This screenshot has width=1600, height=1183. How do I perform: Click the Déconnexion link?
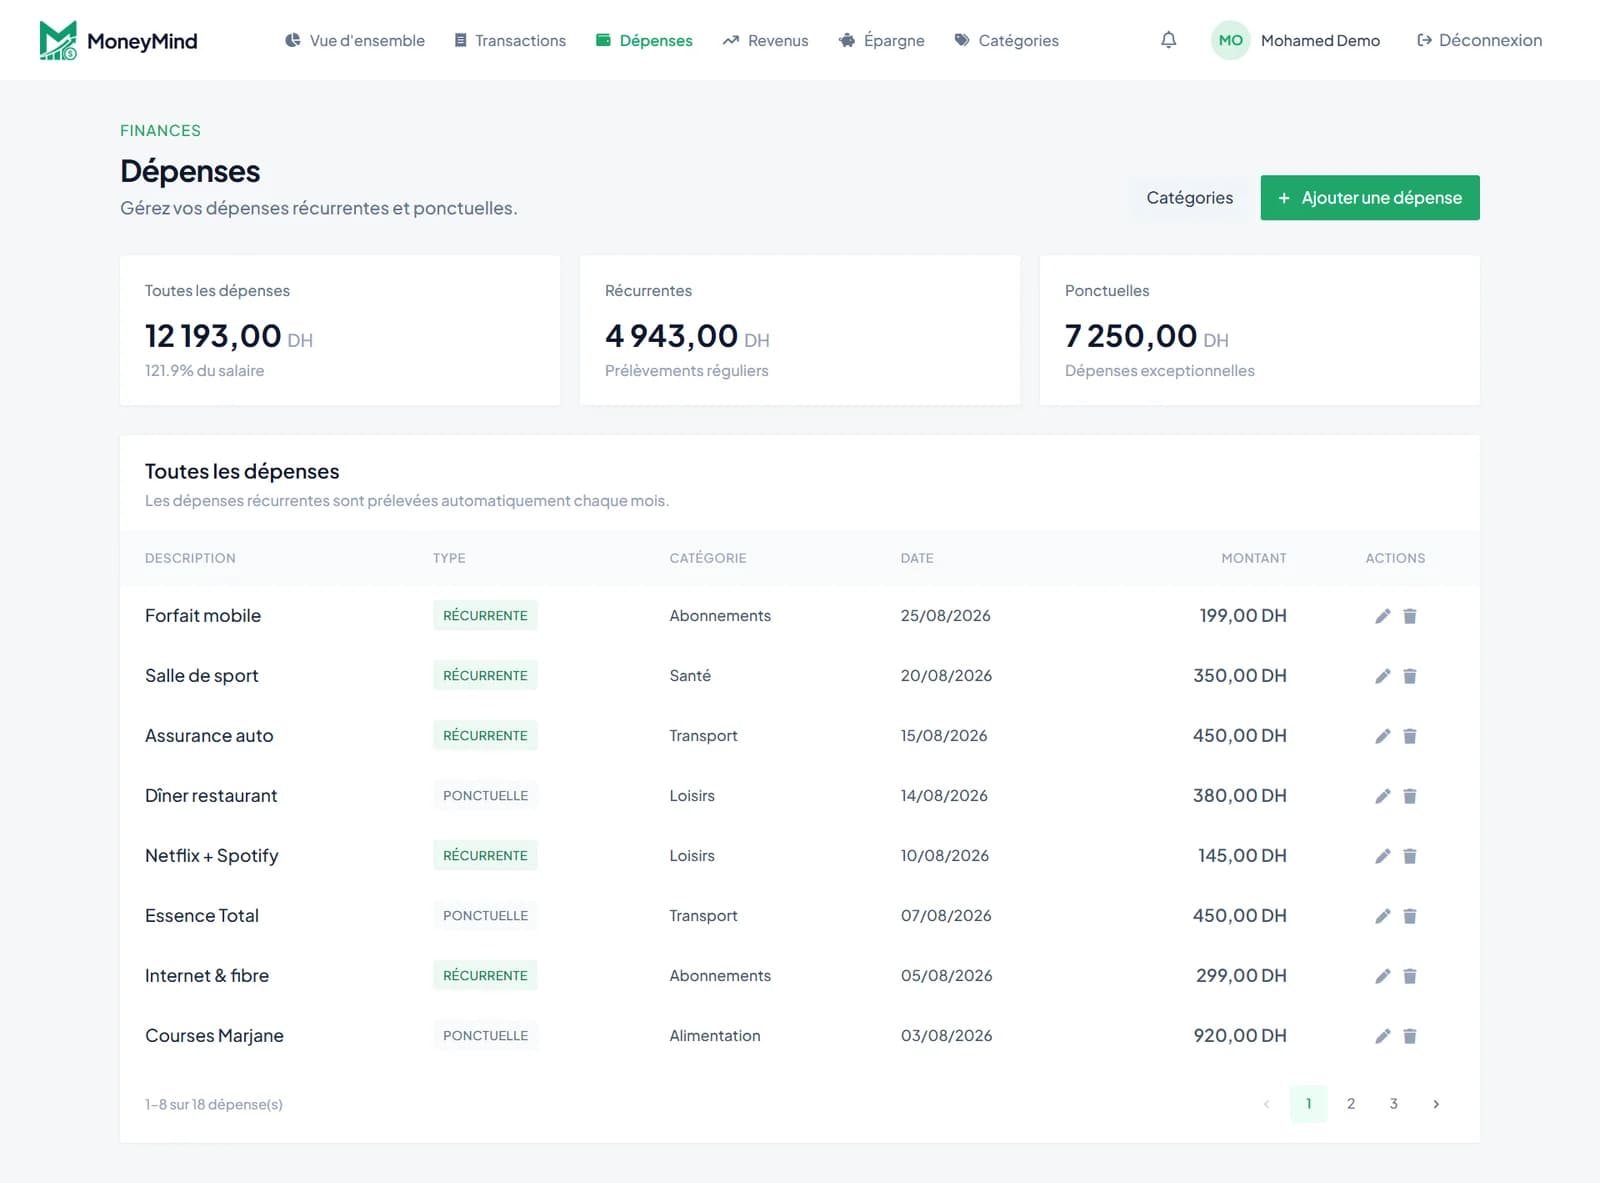click(x=1479, y=40)
